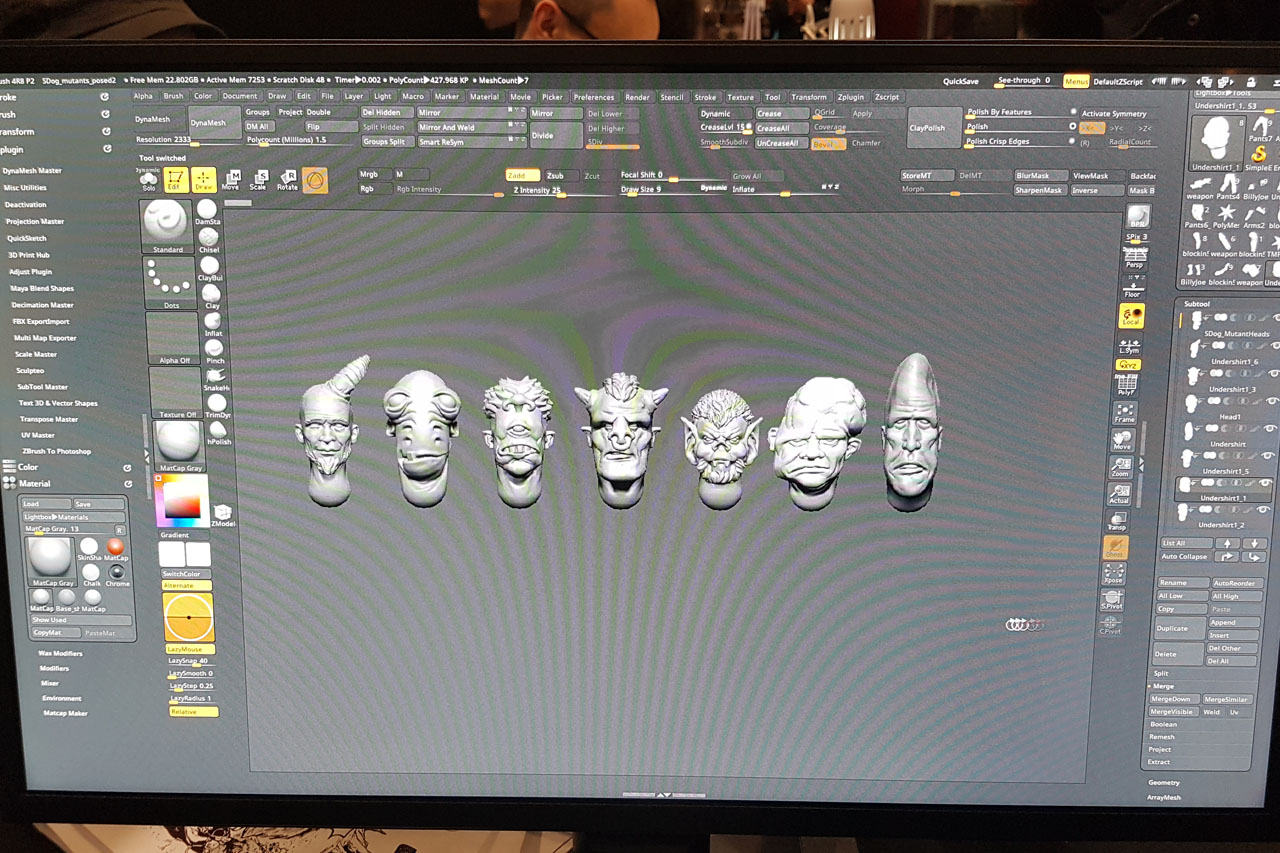Select the ClayBuildup brush icon
This screenshot has height=853, width=1280.
coord(210,267)
